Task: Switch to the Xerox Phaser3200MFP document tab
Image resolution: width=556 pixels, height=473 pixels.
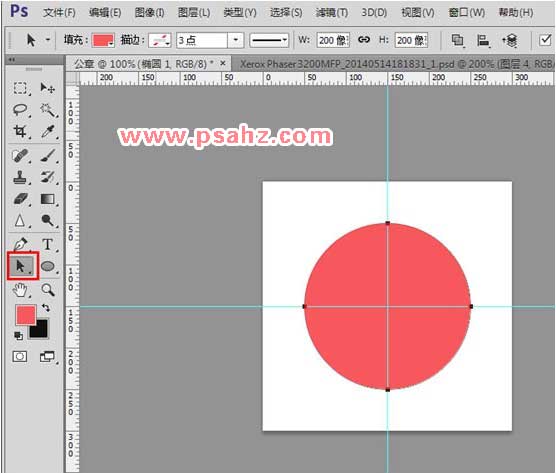Action: pos(394,64)
